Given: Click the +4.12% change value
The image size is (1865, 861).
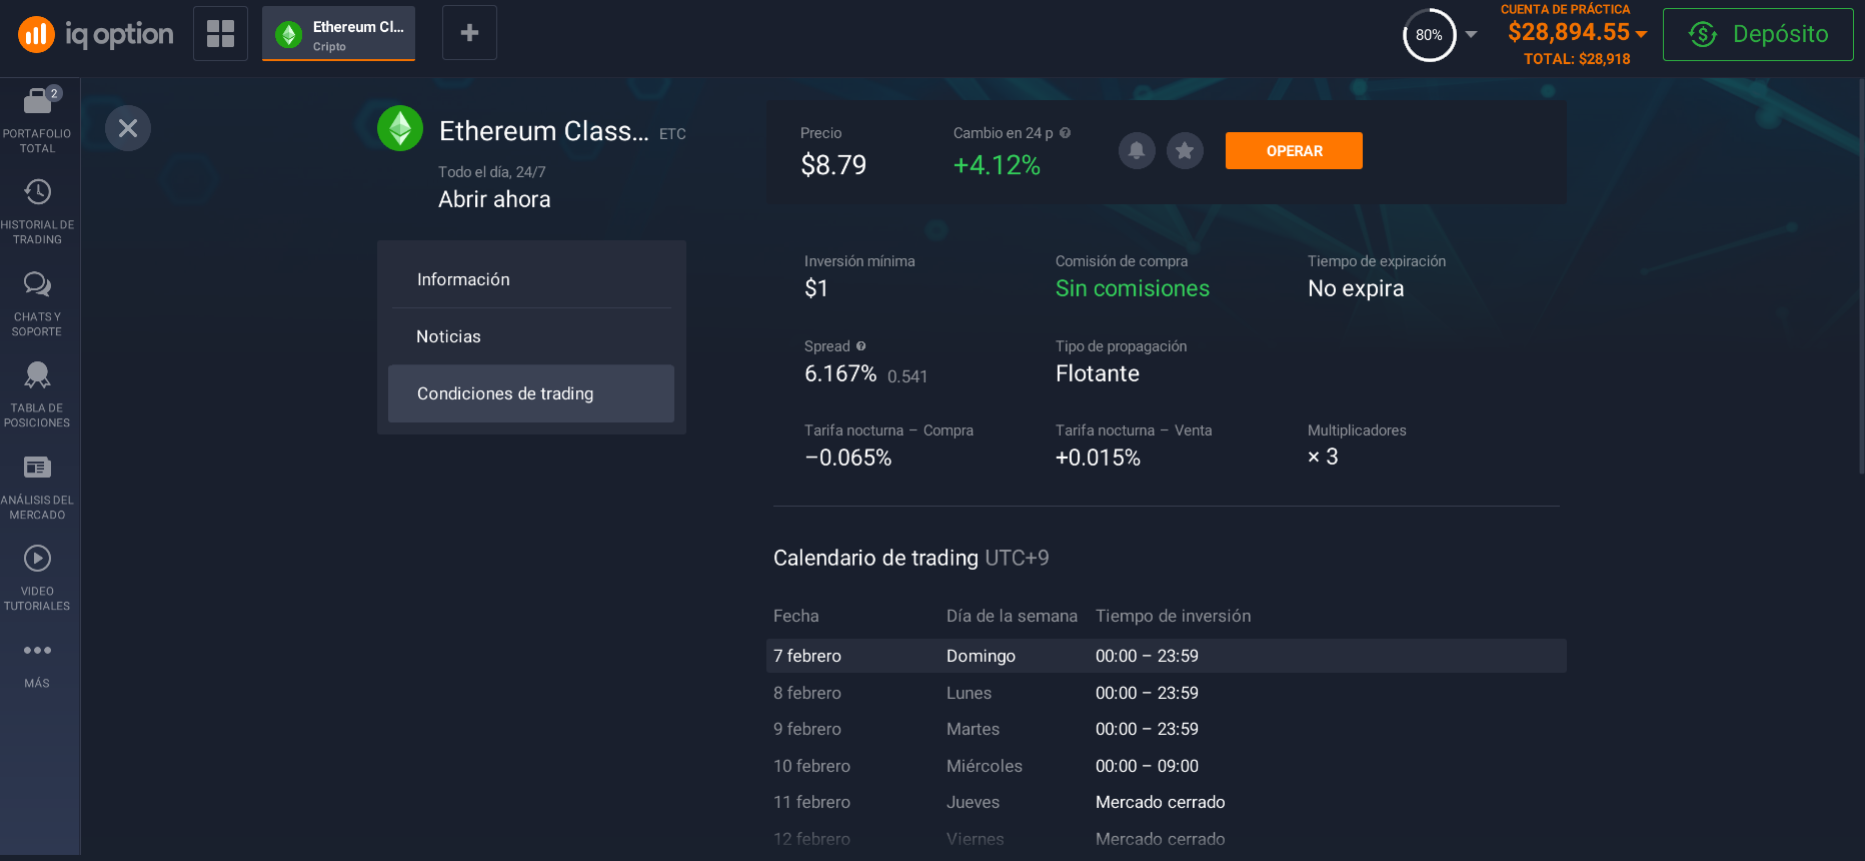Looking at the screenshot, I should pyautogui.click(x=997, y=165).
